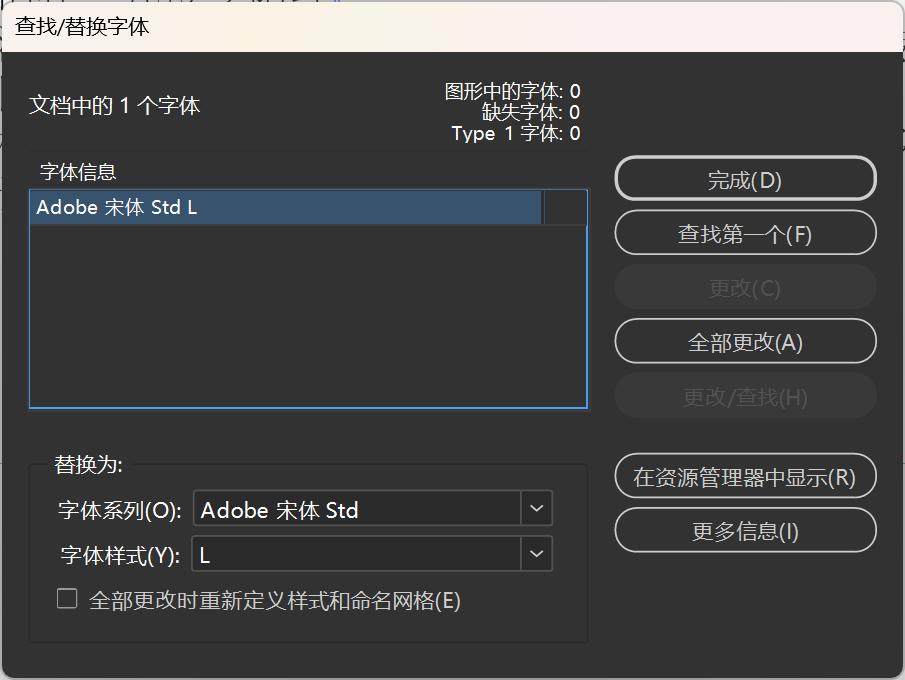Click 更多信息(I) for font details

tap(744, 530)
